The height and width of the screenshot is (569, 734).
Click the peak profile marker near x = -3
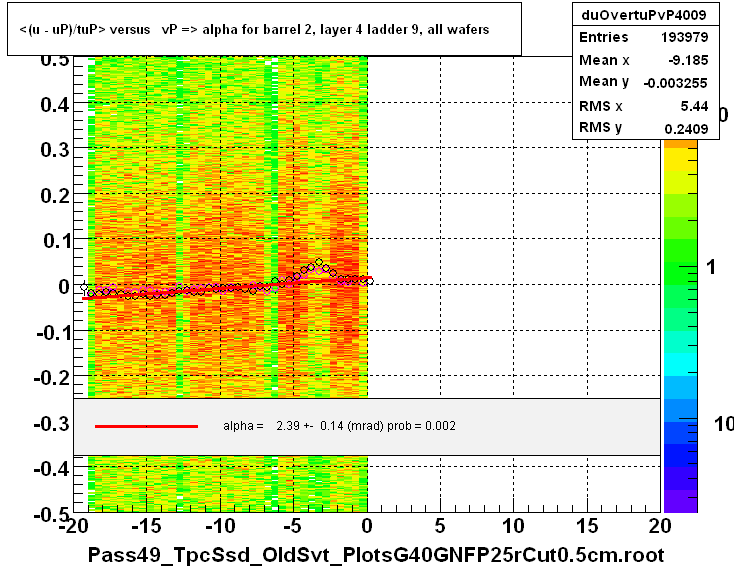tap(319, 263)
